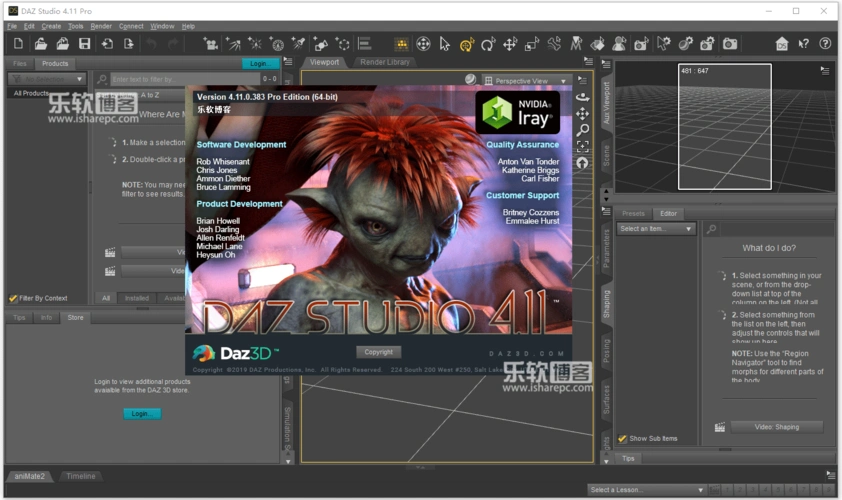Open the Create menu

click(x=51, y=26)
